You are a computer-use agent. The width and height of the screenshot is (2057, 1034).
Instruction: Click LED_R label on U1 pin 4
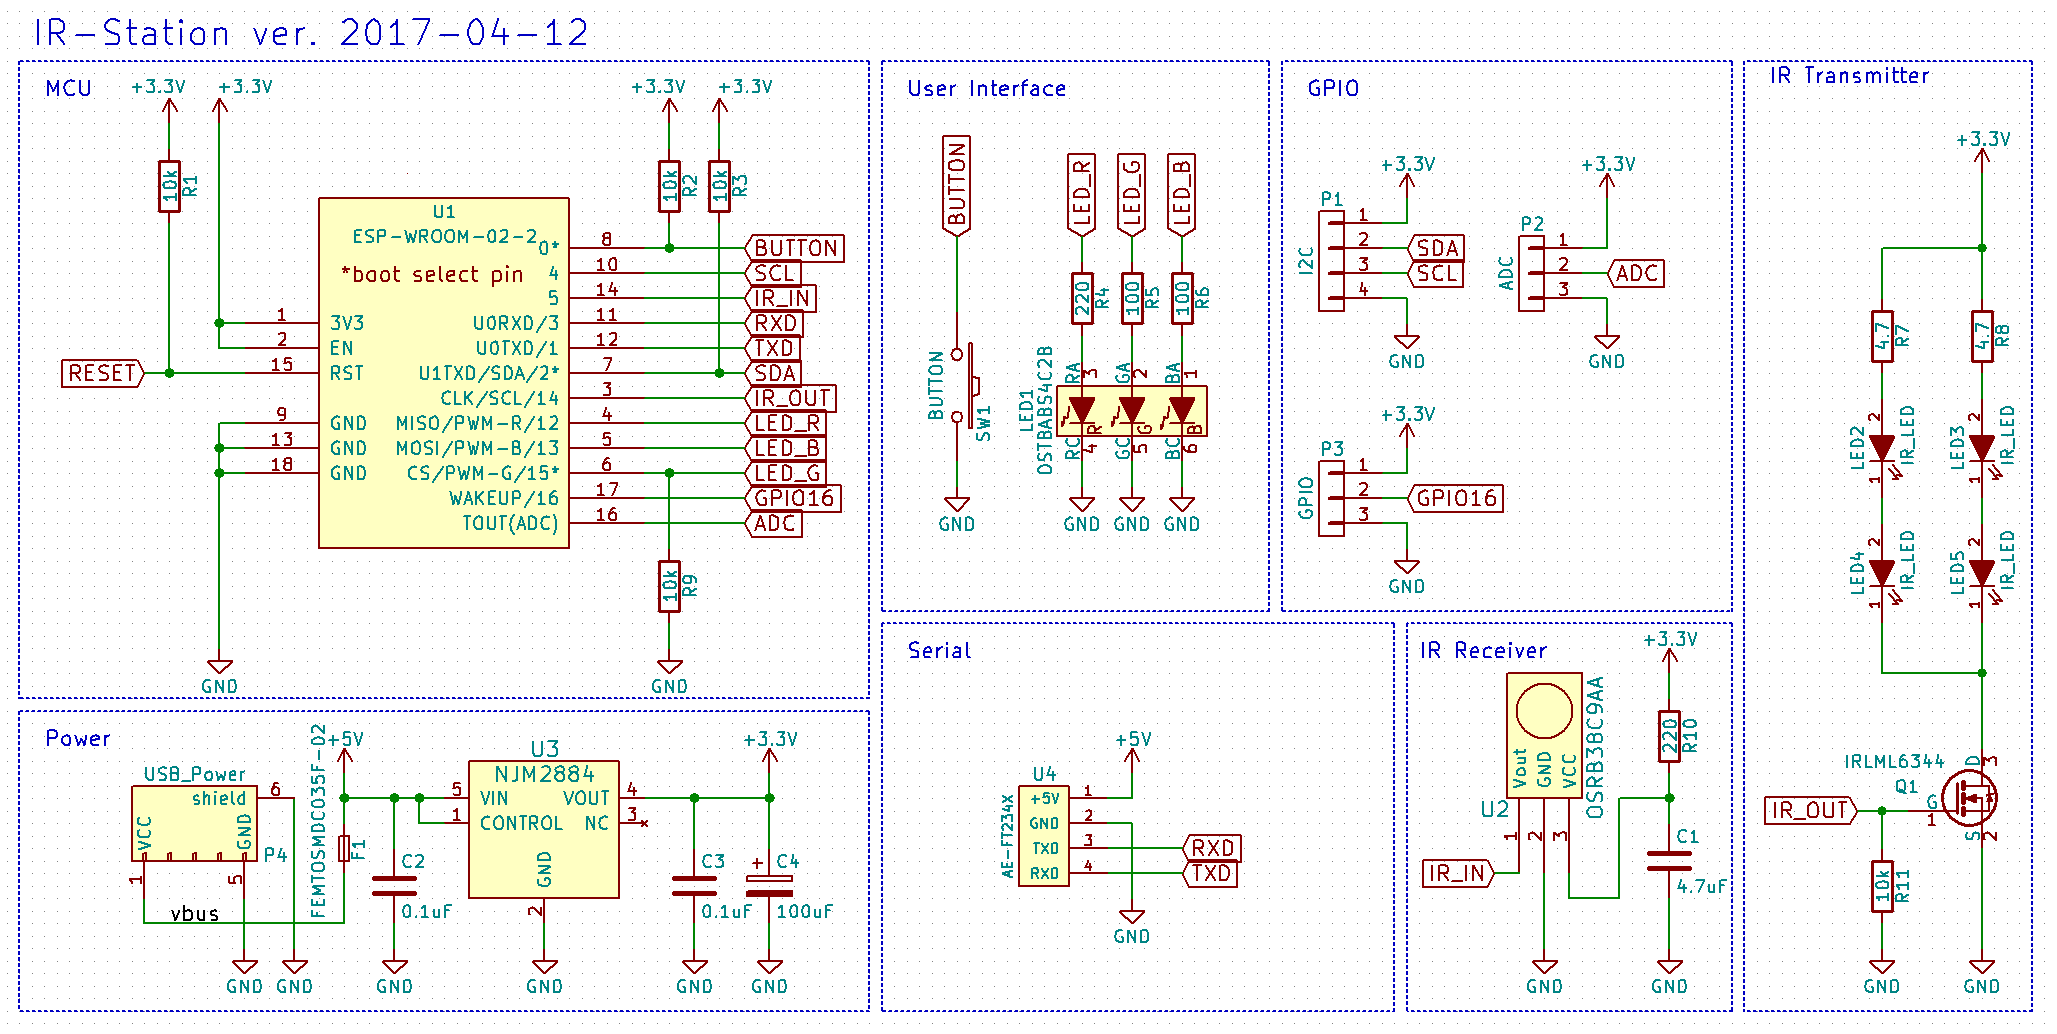[x=786, y=423]
